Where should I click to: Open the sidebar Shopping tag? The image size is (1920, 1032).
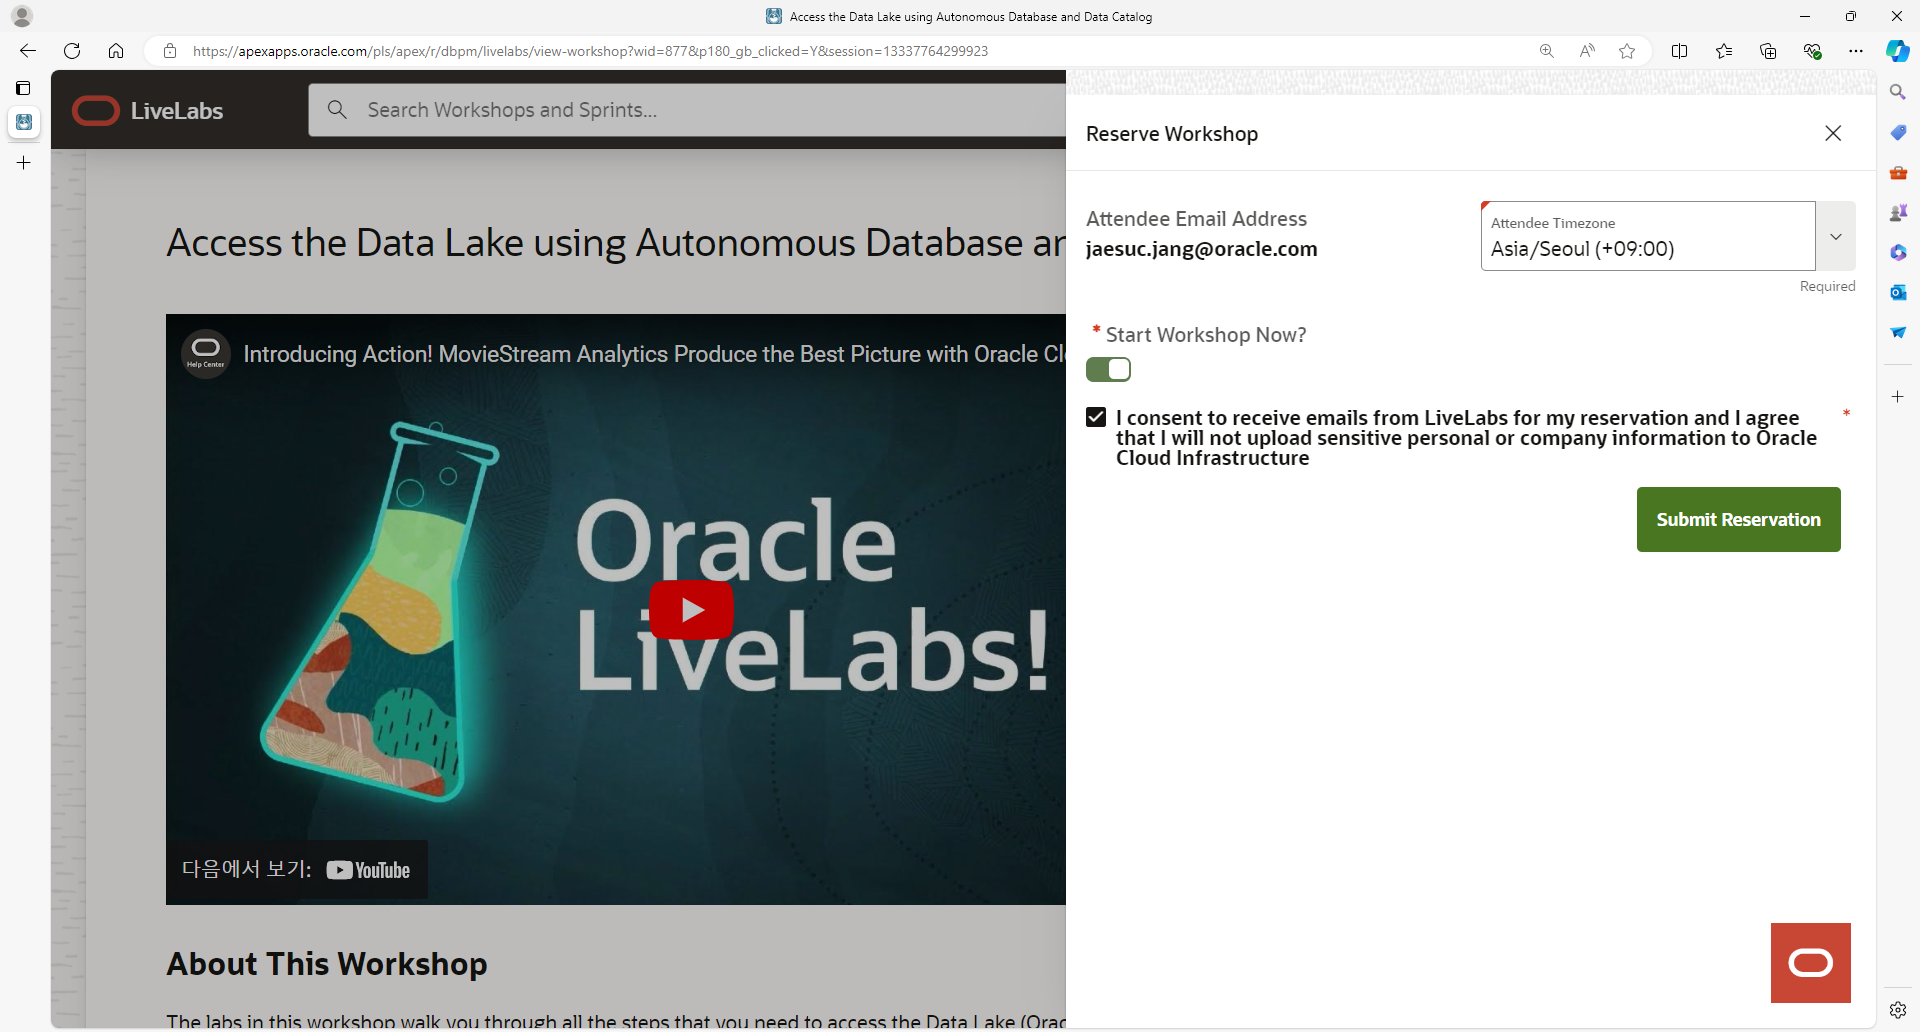click(1898, 132)
